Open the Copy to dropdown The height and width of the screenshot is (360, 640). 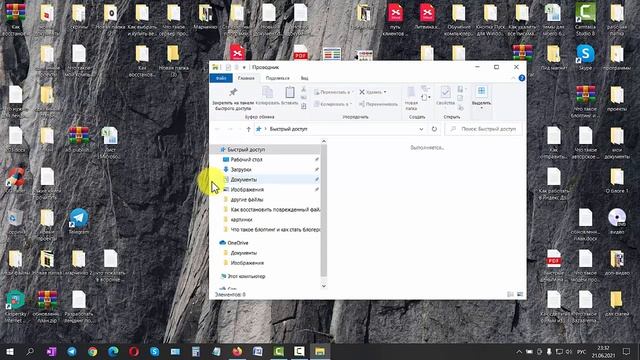point(333,104)
